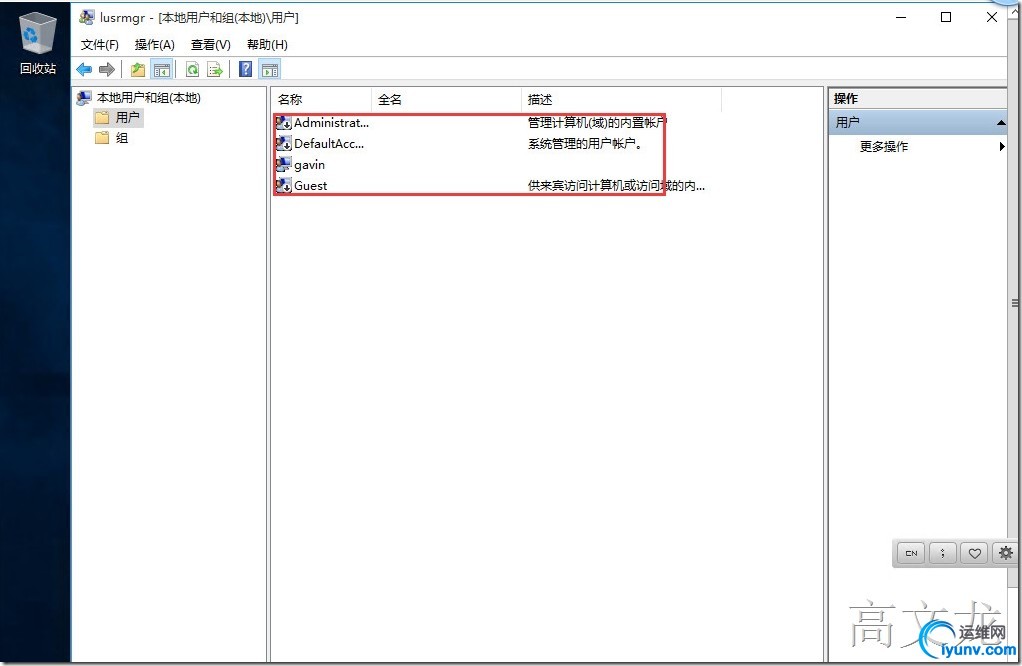1022x666 pixels.
Task: Open the 文件(F) menu
Action: tap(100, 44)
